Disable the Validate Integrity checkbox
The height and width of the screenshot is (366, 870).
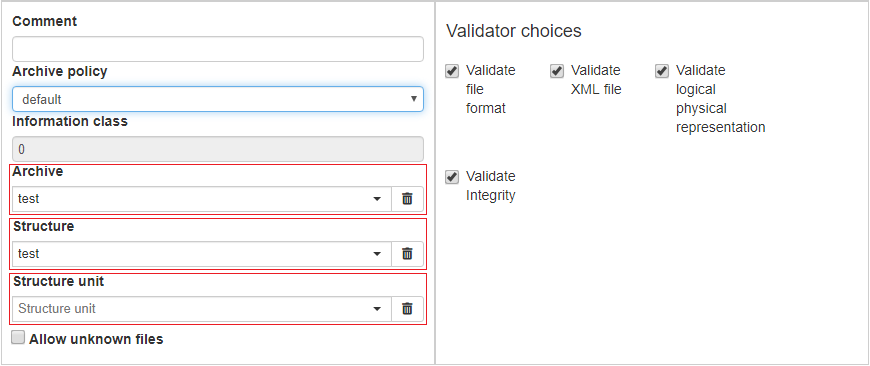click(x=452, y=177)
